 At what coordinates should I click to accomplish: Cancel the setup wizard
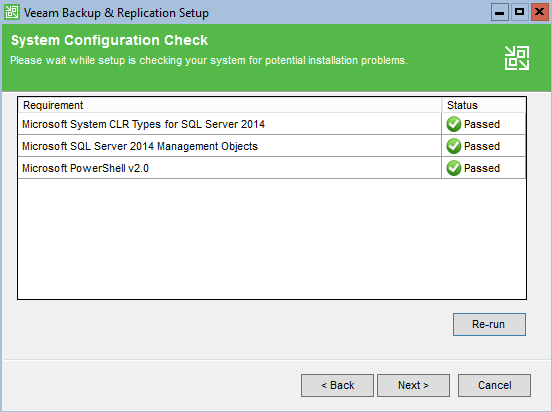coord(494,385)
